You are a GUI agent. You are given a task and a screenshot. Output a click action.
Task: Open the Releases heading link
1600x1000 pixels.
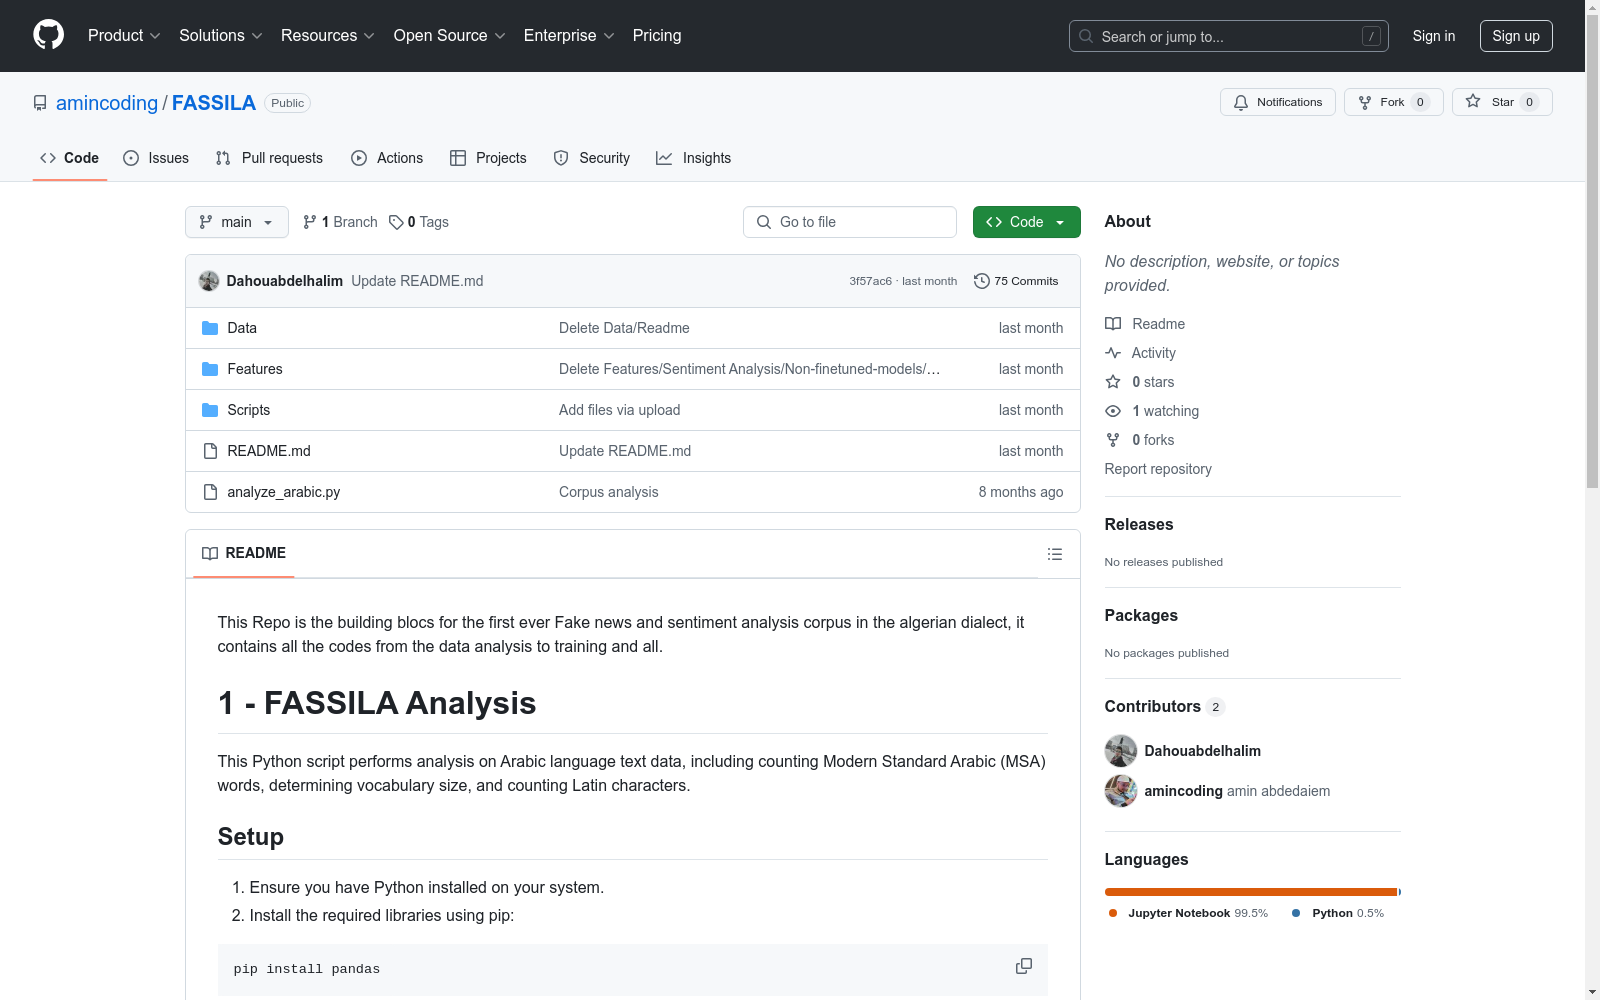point(1139,524)
